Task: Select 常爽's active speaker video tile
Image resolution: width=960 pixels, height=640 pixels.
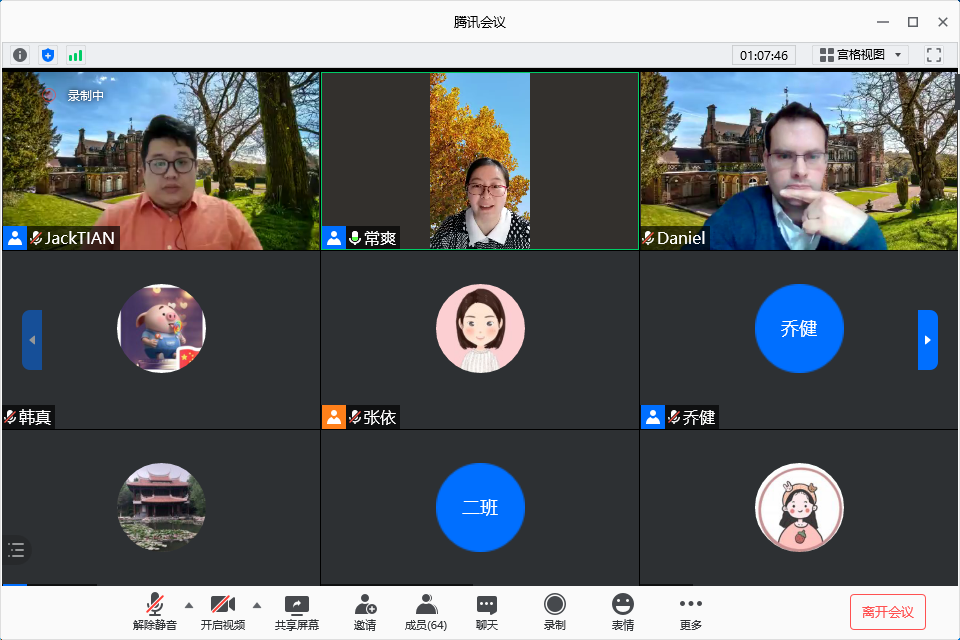Action: click(x=480, y=160)
